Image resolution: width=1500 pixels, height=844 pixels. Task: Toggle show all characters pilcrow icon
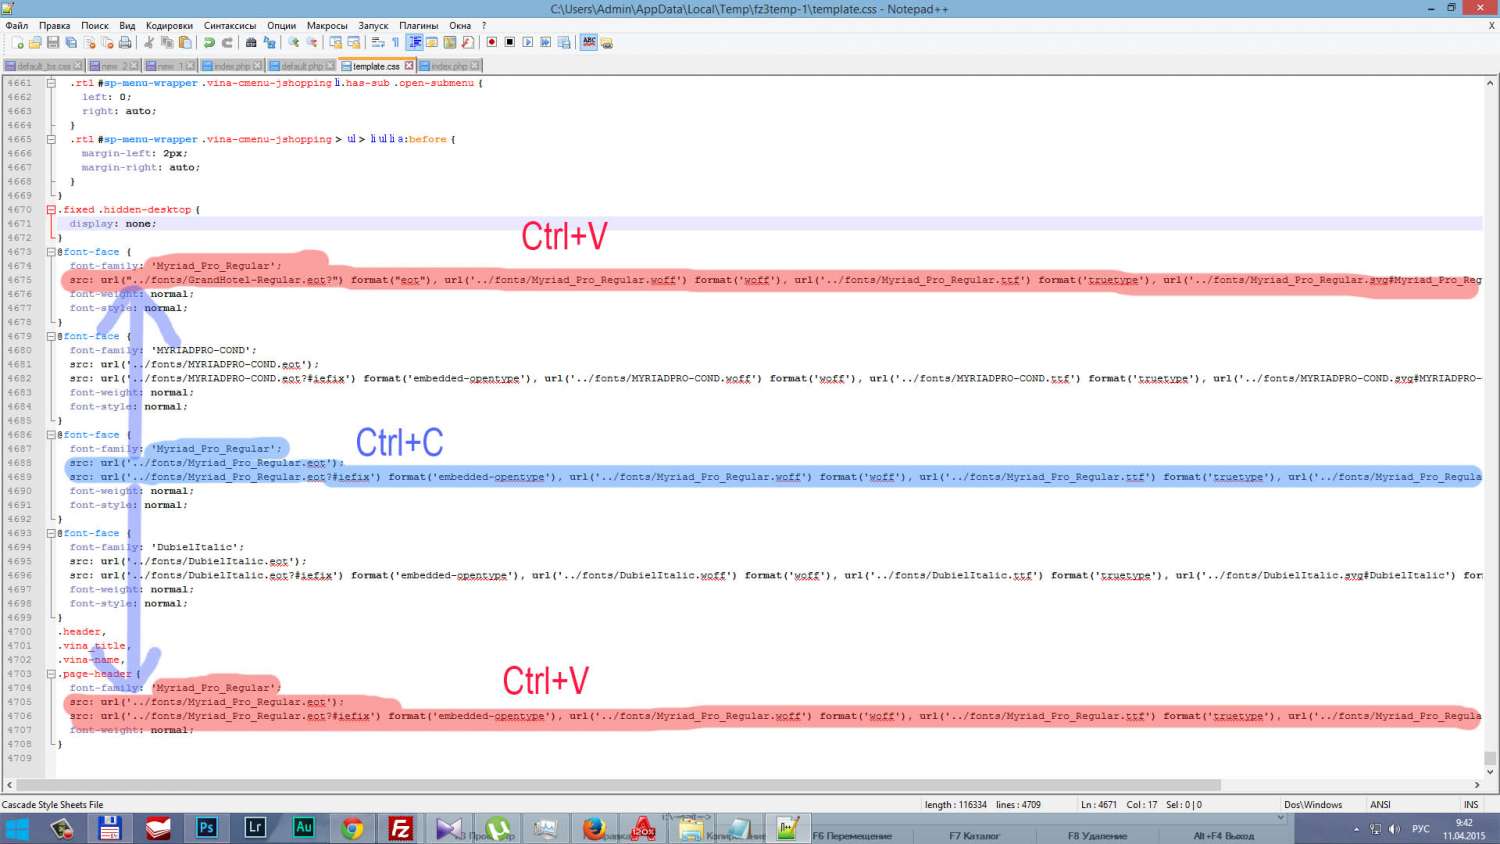tap(396, 42)
